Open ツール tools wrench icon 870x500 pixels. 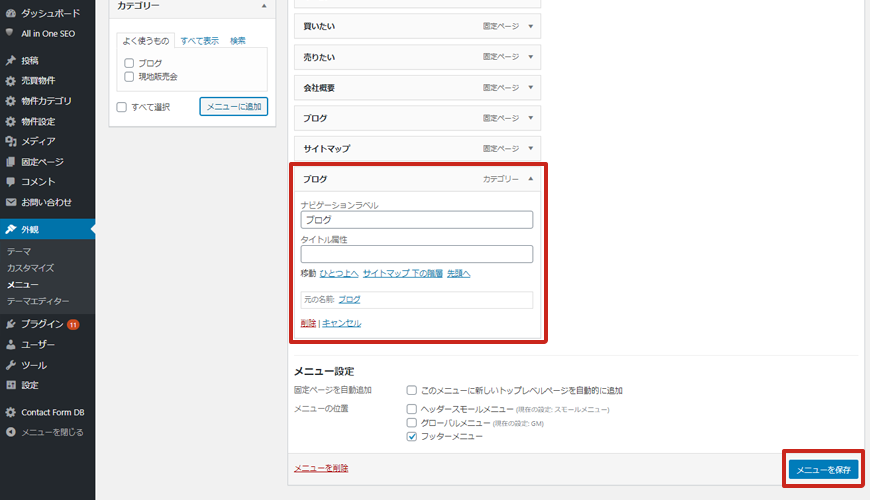[x=10, y=365]
